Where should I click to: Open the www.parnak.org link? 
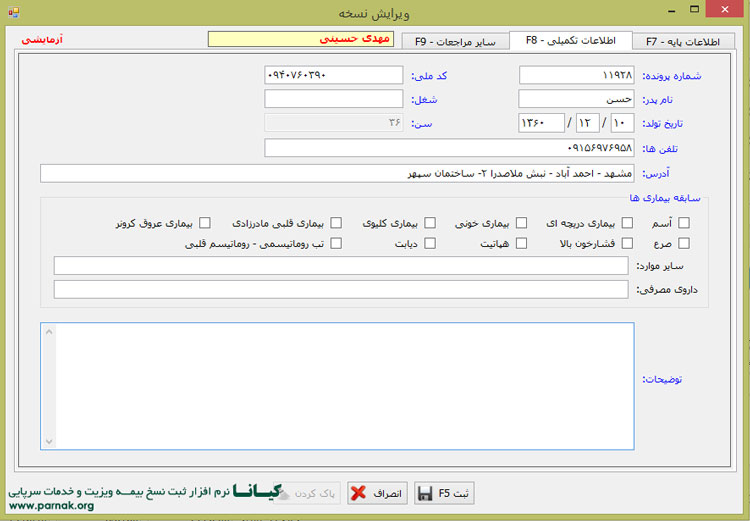[51, 506]
